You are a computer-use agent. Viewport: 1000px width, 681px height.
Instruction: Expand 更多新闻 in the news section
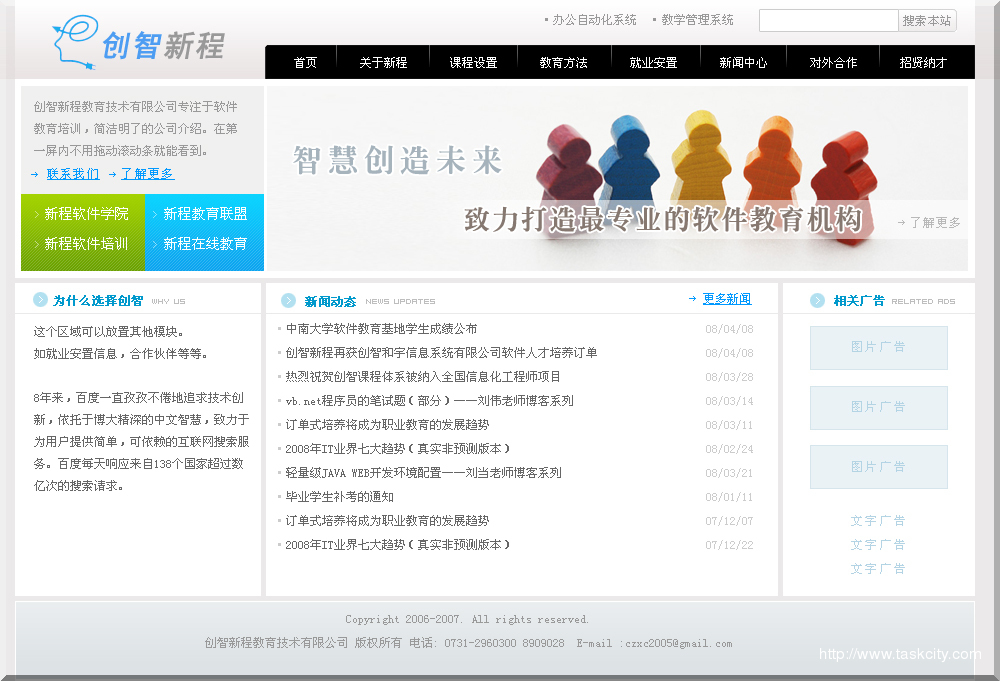click(727, 298)
